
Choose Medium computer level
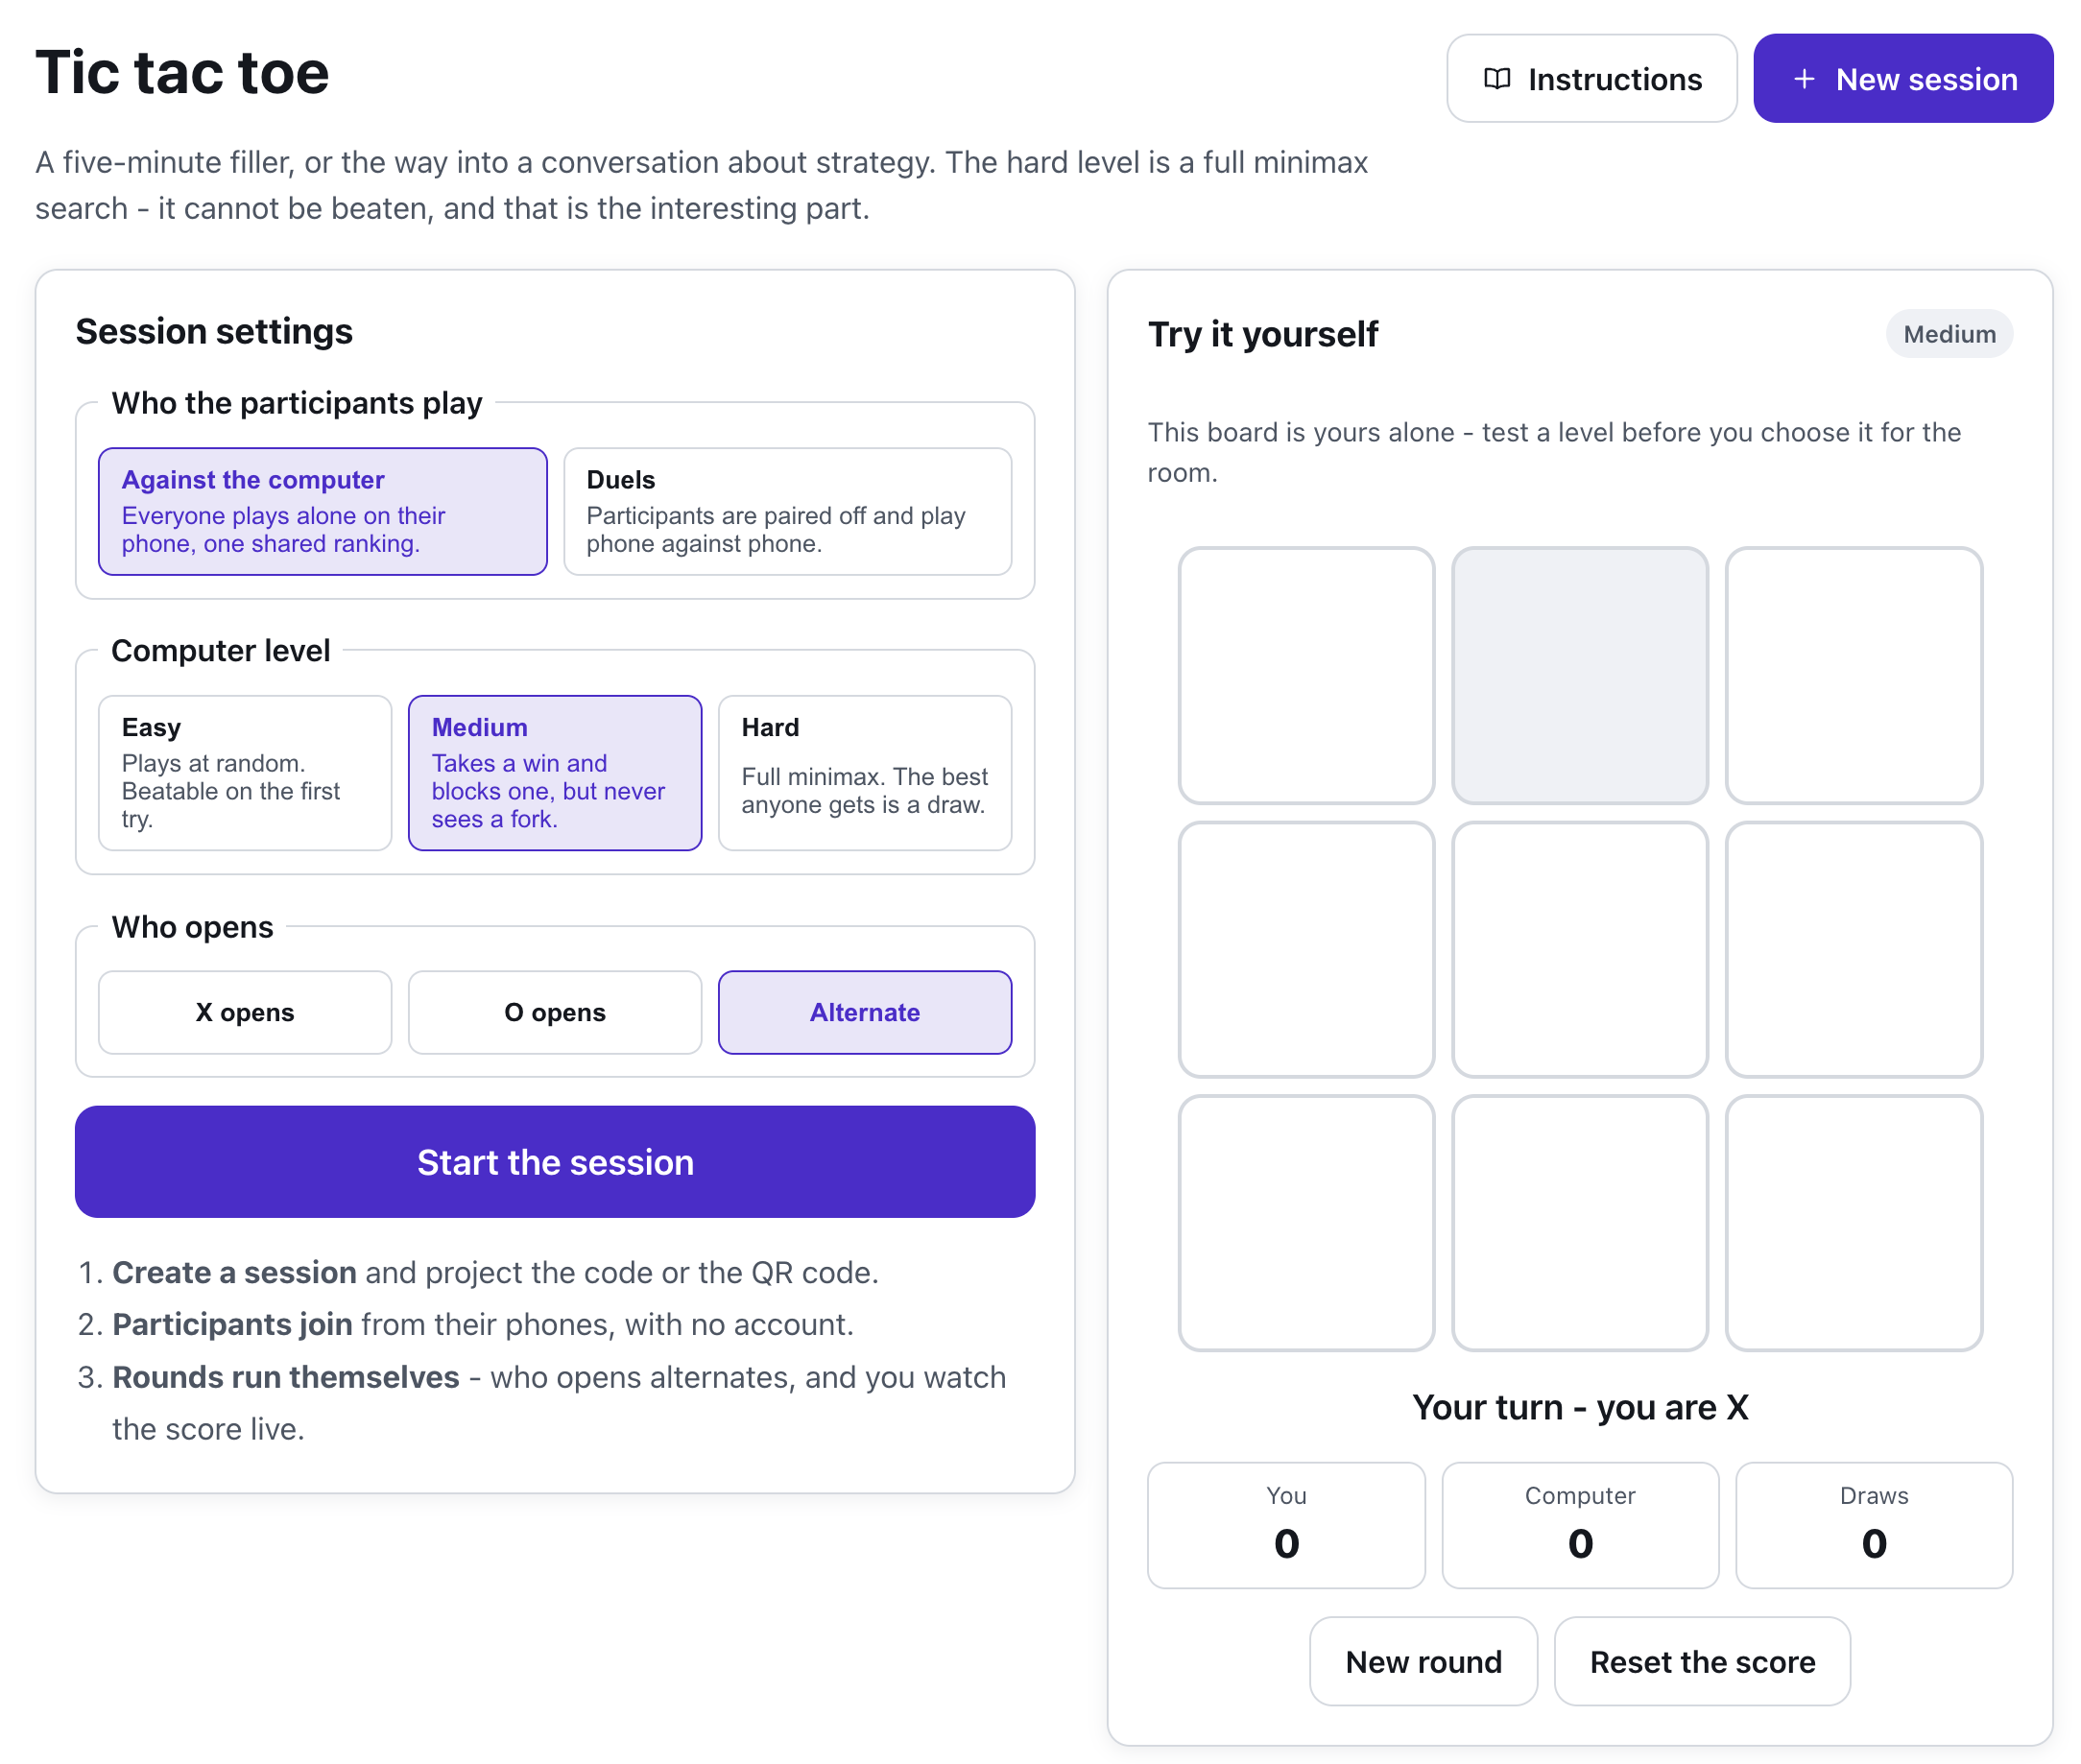point(555,773)
